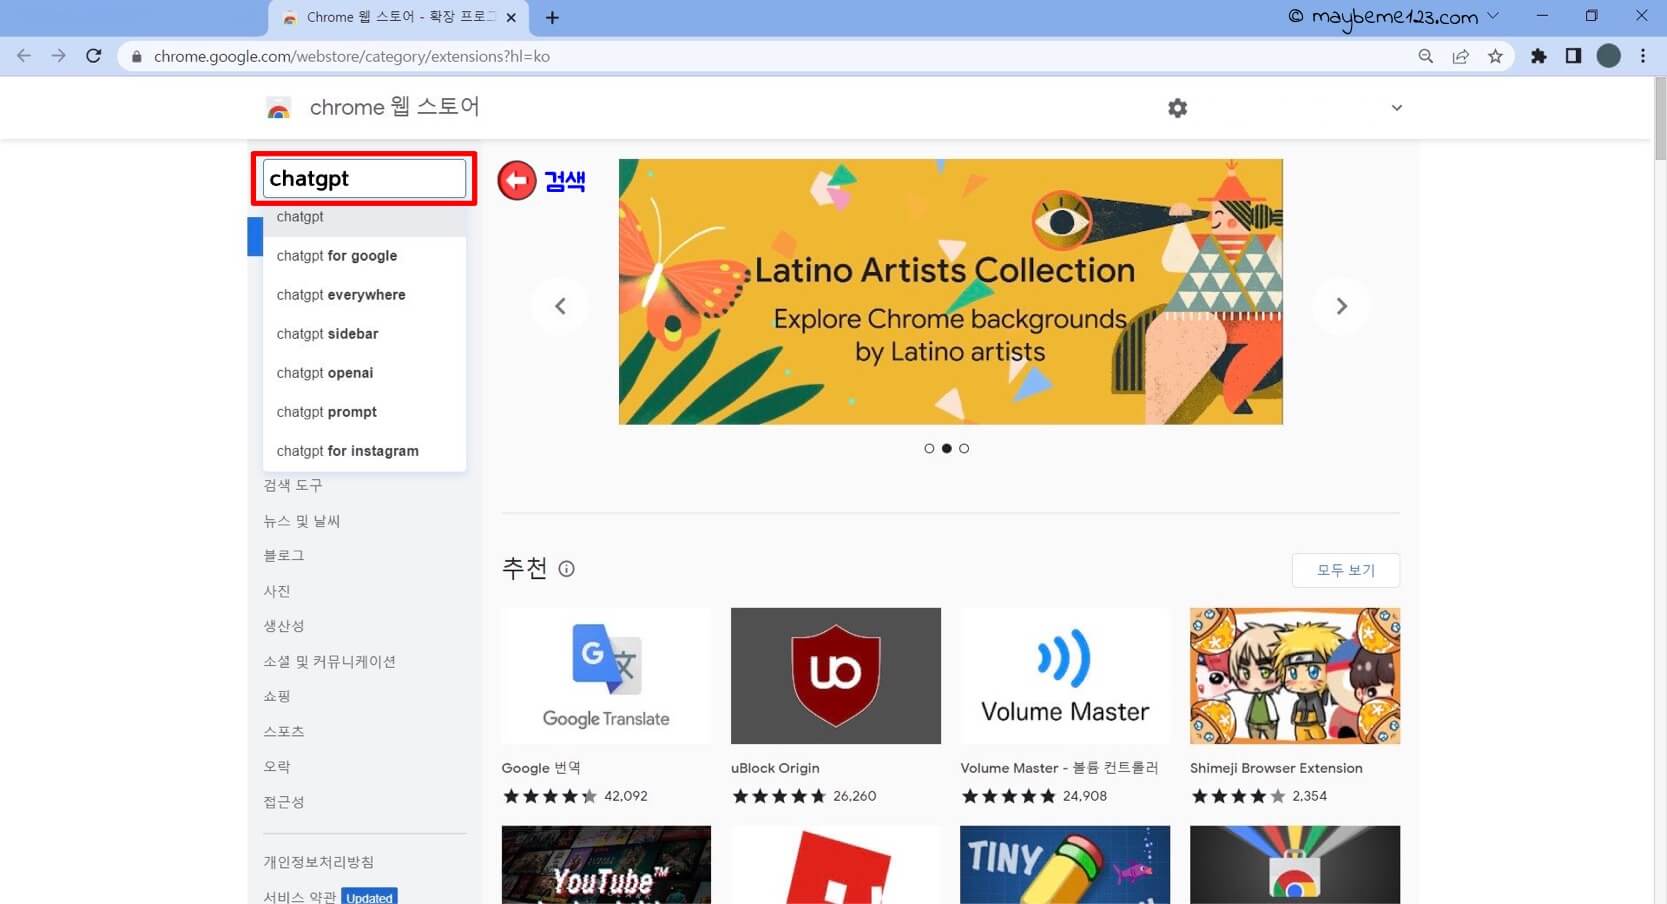Screen dimensions: 1667x904
Task: Choose suggestion 'chatgpt everywhere'
Action: click(x=364, y=295)
